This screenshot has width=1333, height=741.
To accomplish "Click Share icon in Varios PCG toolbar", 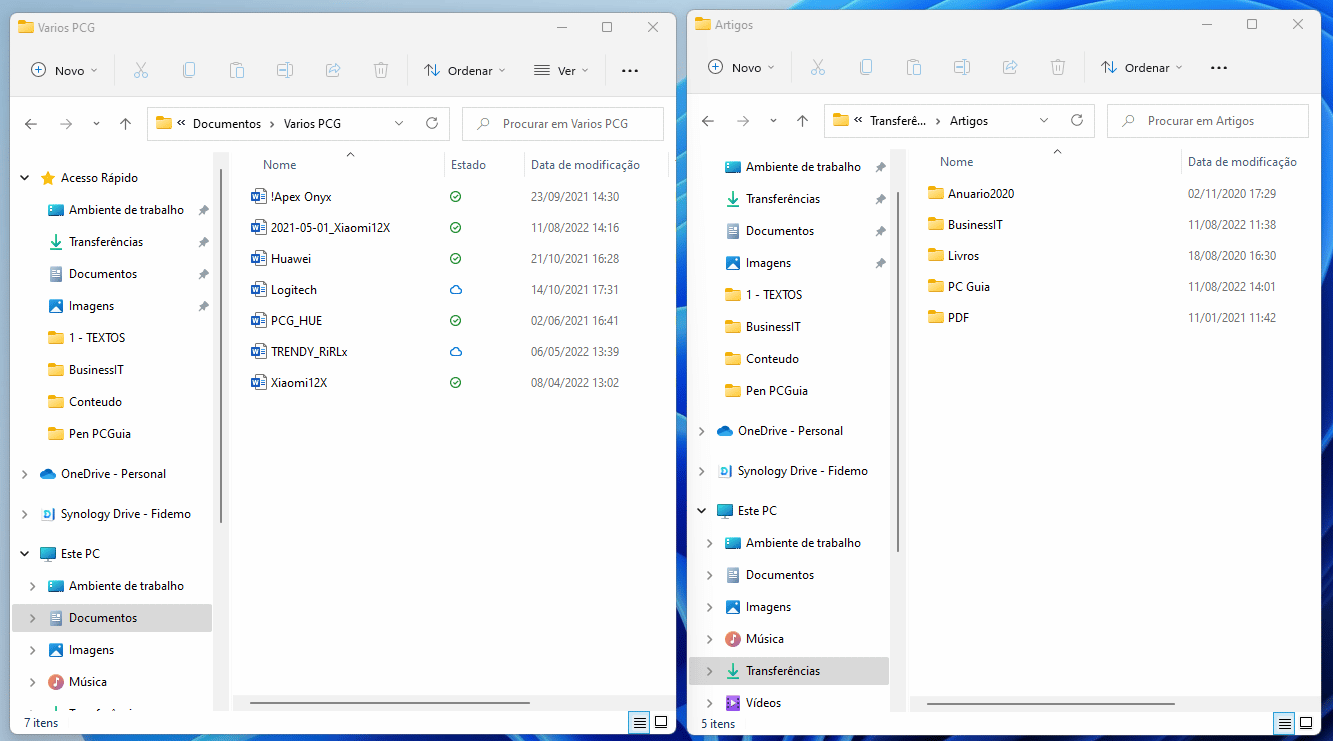I will (333, 70).
